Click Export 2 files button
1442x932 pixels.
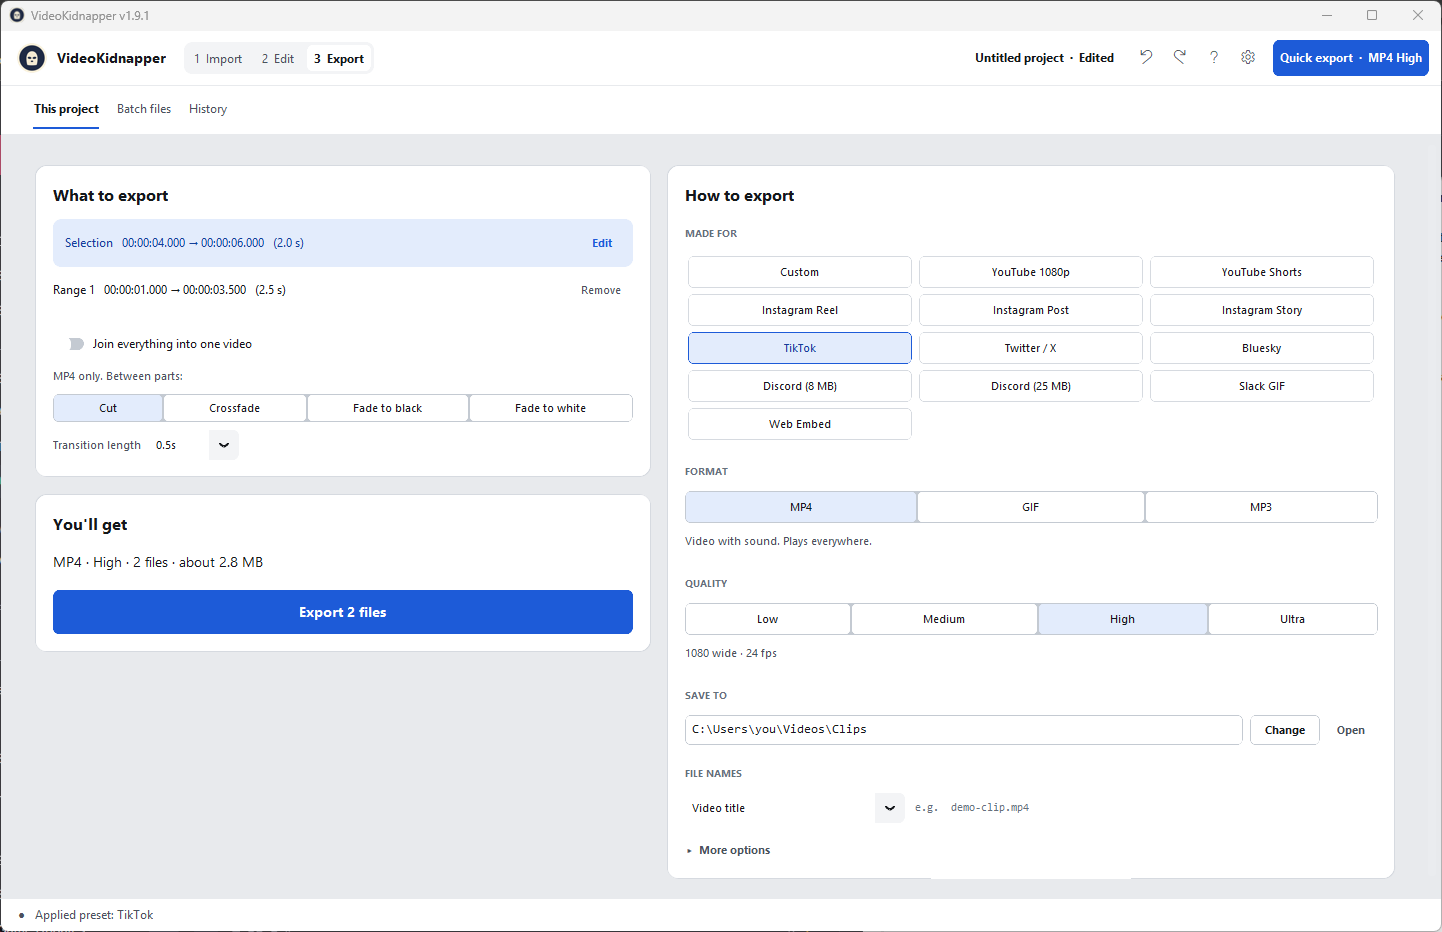point(343,612)
